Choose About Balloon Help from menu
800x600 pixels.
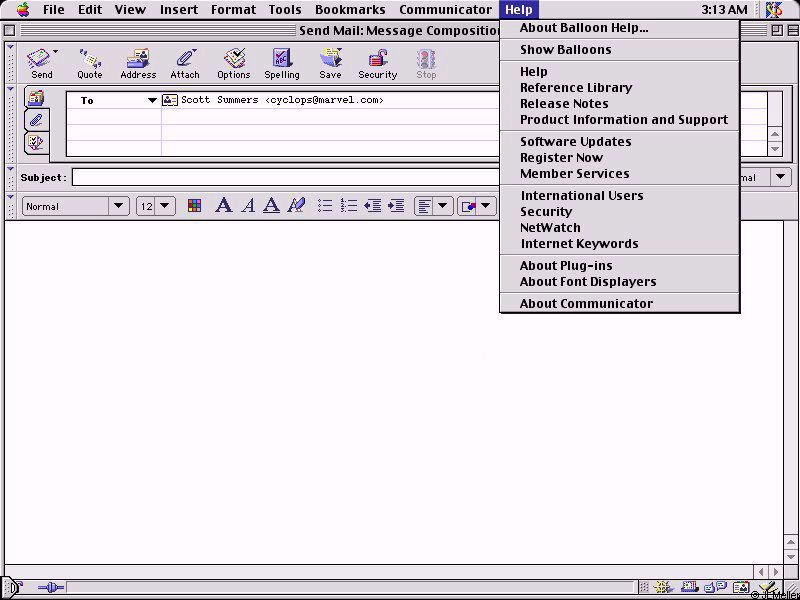point(584,28)
